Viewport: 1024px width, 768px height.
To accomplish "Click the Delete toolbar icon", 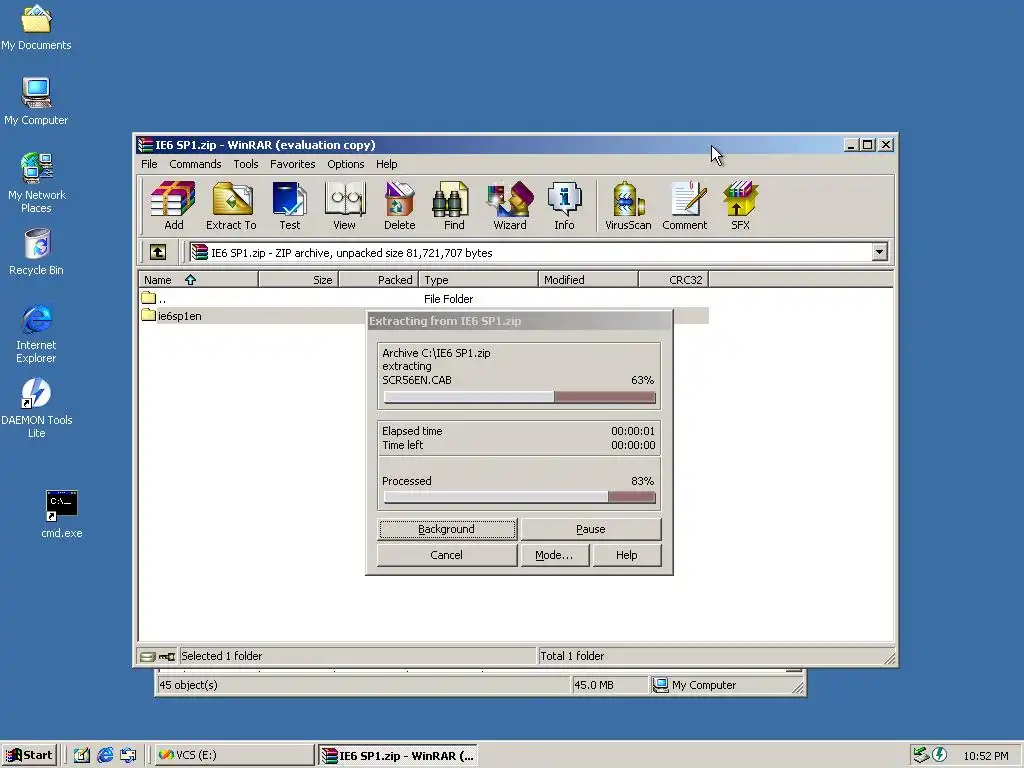I will pyautogui.click(x=399, y=206).
